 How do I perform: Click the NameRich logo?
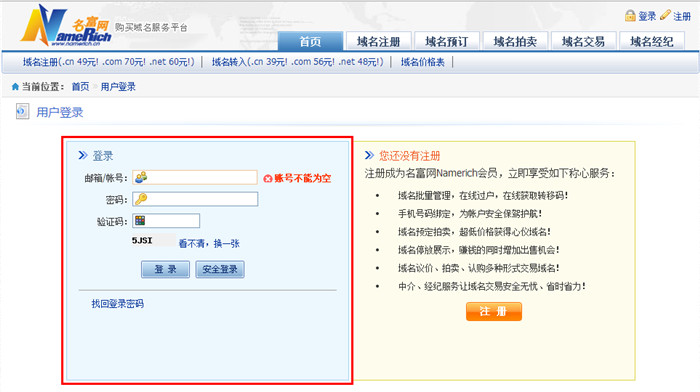[x=66, y=26]
